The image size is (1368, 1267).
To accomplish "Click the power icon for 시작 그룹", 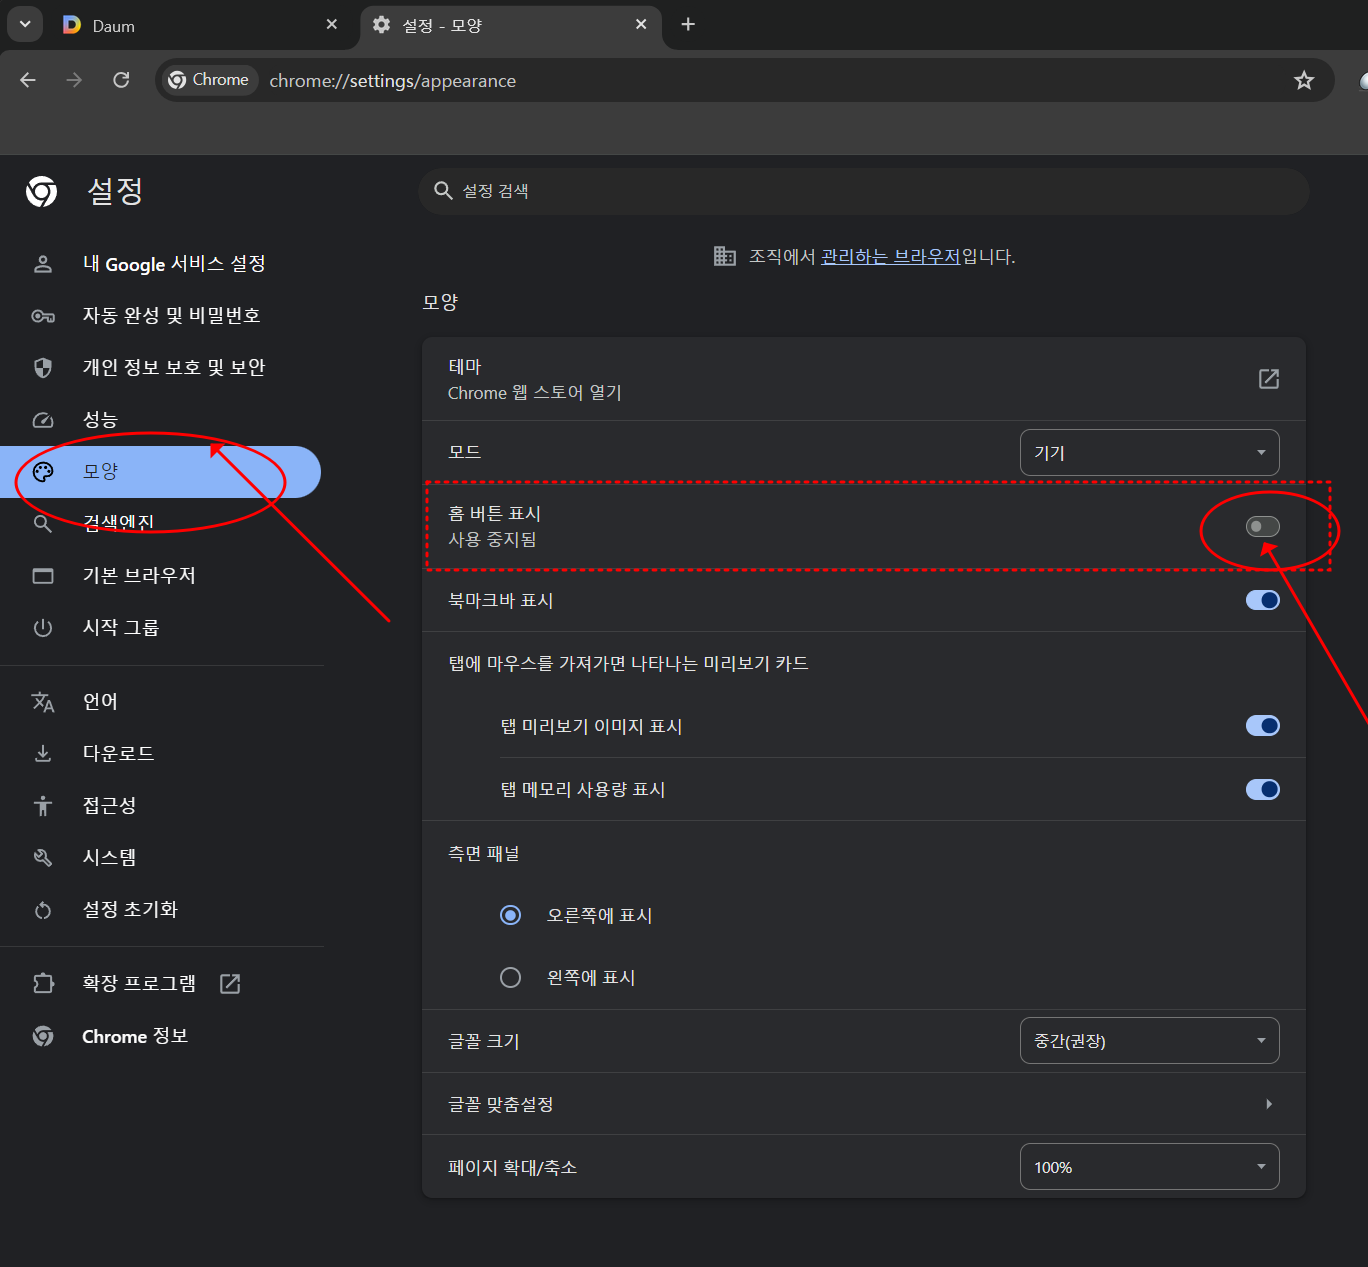I will (x=43, y=628).
